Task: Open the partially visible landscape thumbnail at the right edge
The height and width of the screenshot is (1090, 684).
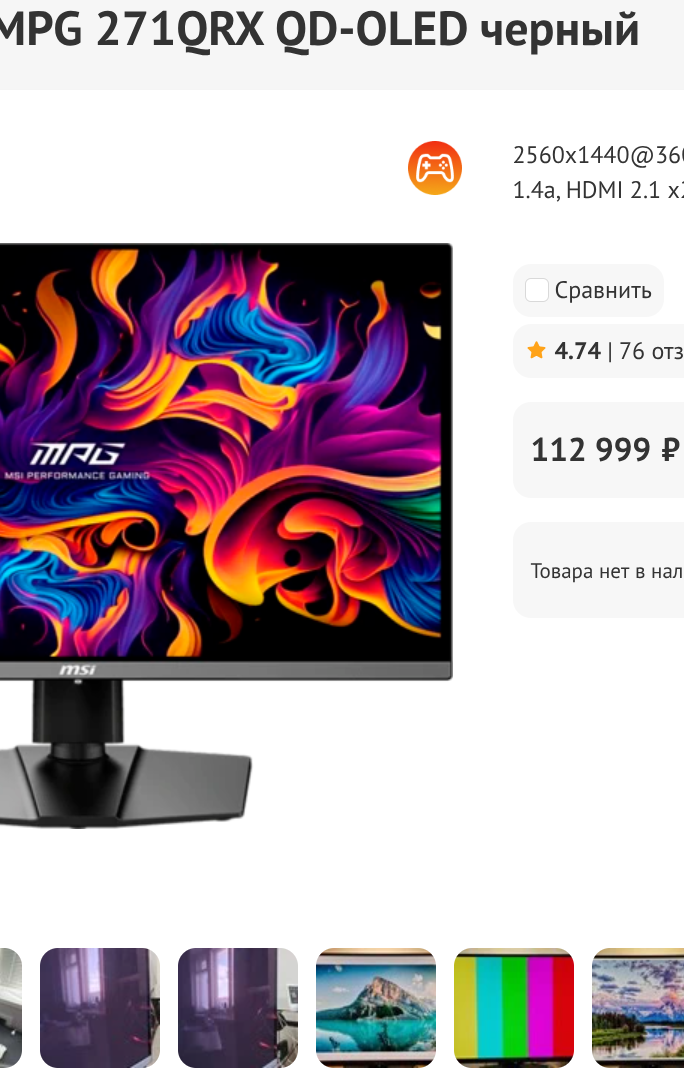Action: click(x=638, y=1008)
